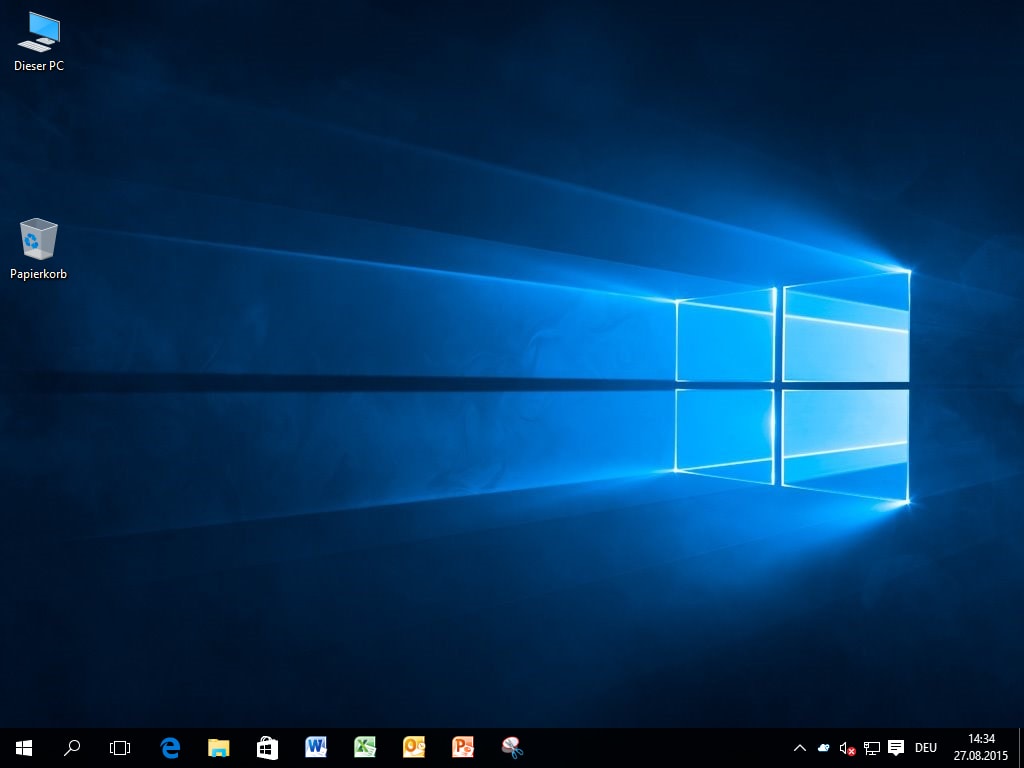Launch Microsoft Edge from the taskbar
This screenshot has height=768, width=1024.
(x=170, y=748)
